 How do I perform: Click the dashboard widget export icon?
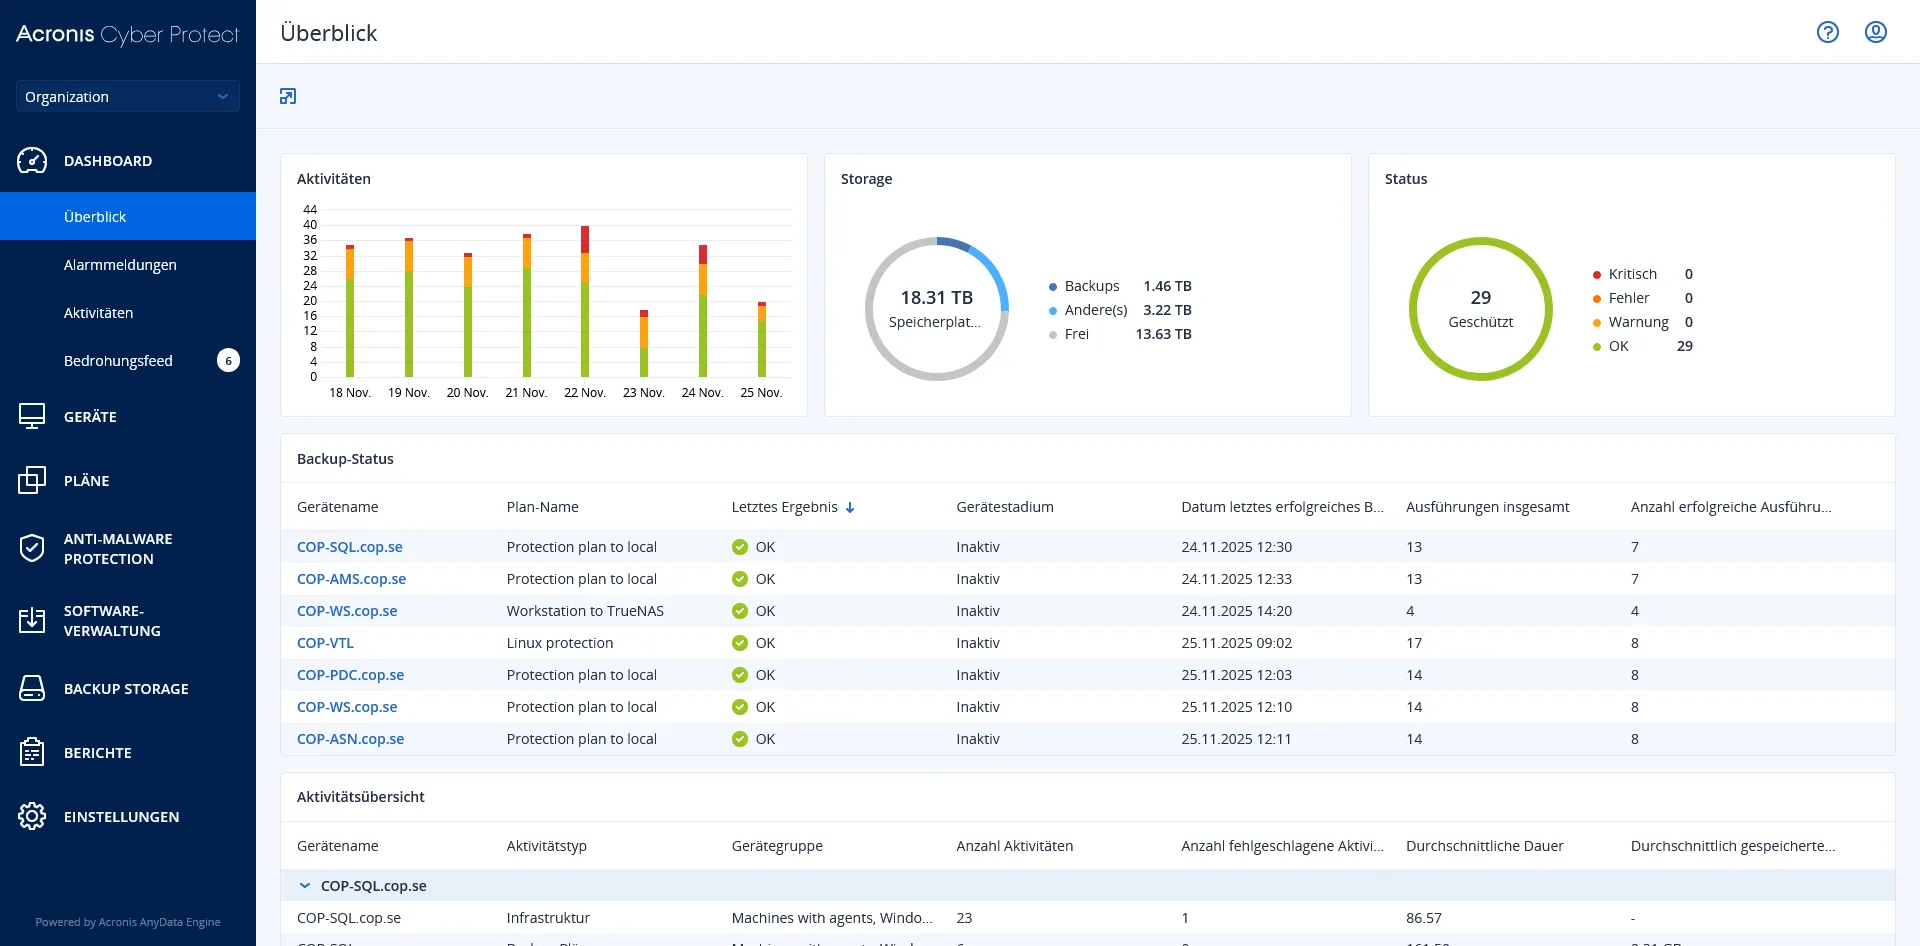pyautogui.click(x=288, y=96)
